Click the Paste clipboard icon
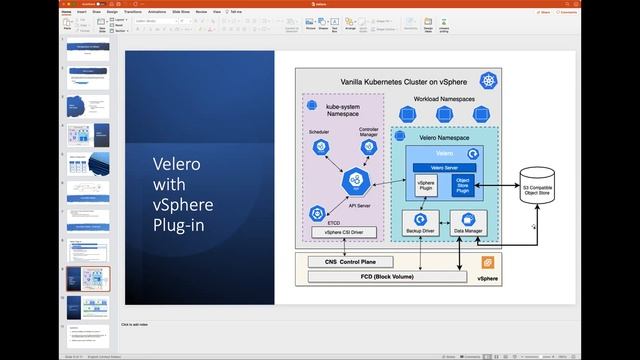 point(67,22)
